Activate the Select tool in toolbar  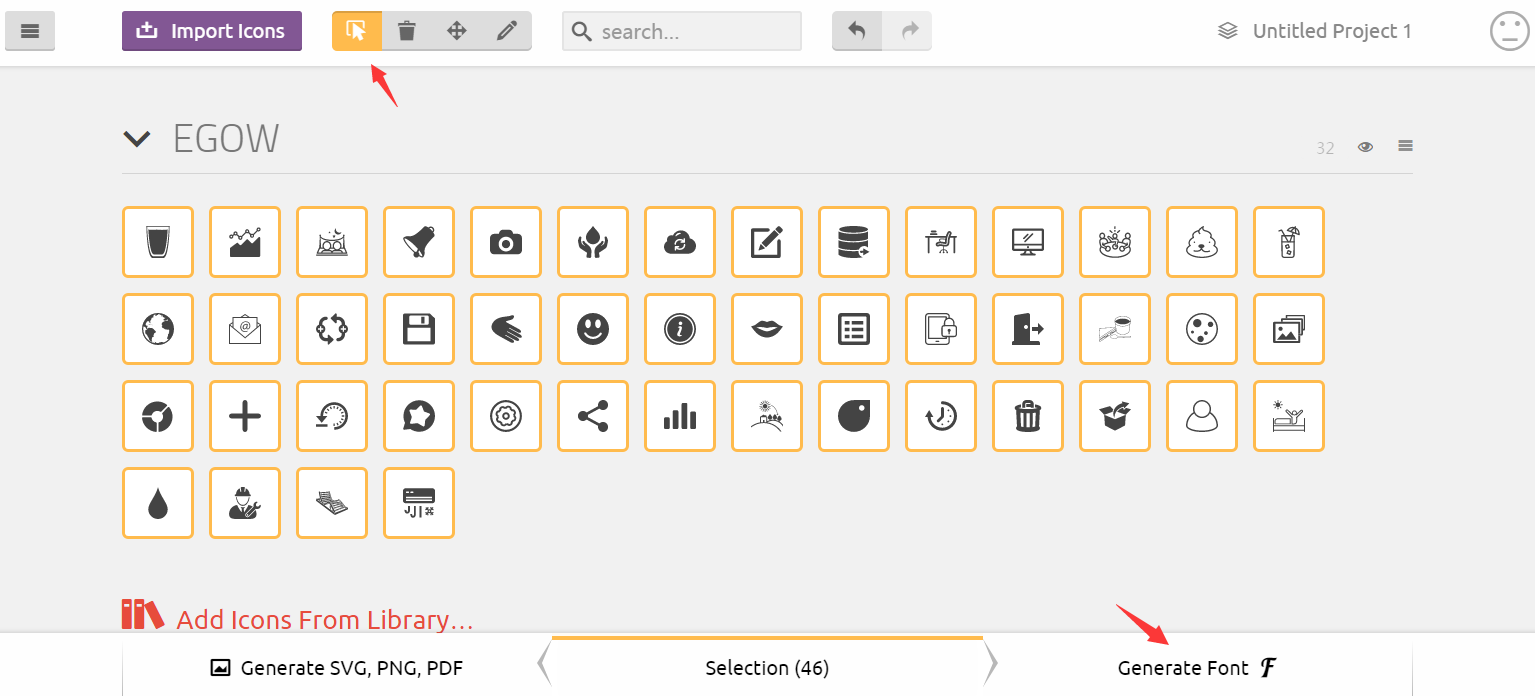click(x=357, y=31)
